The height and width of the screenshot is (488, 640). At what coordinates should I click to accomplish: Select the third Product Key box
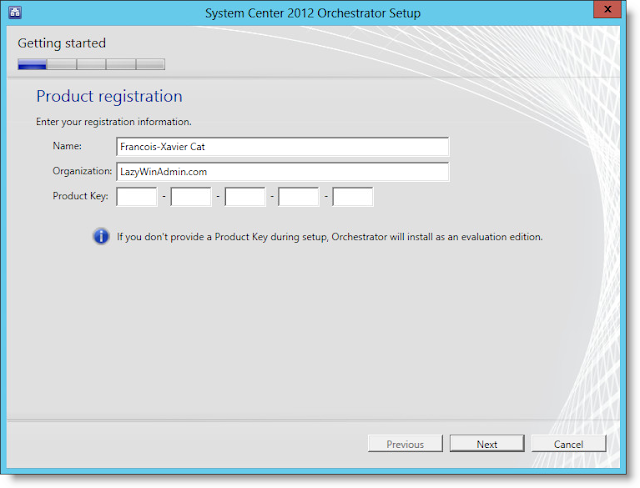tap(245, 197)
